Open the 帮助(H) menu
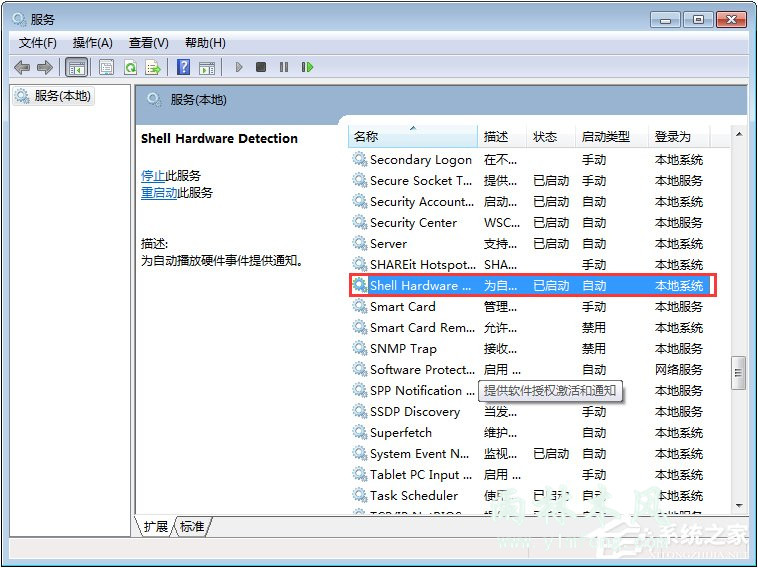 point(205,43)
